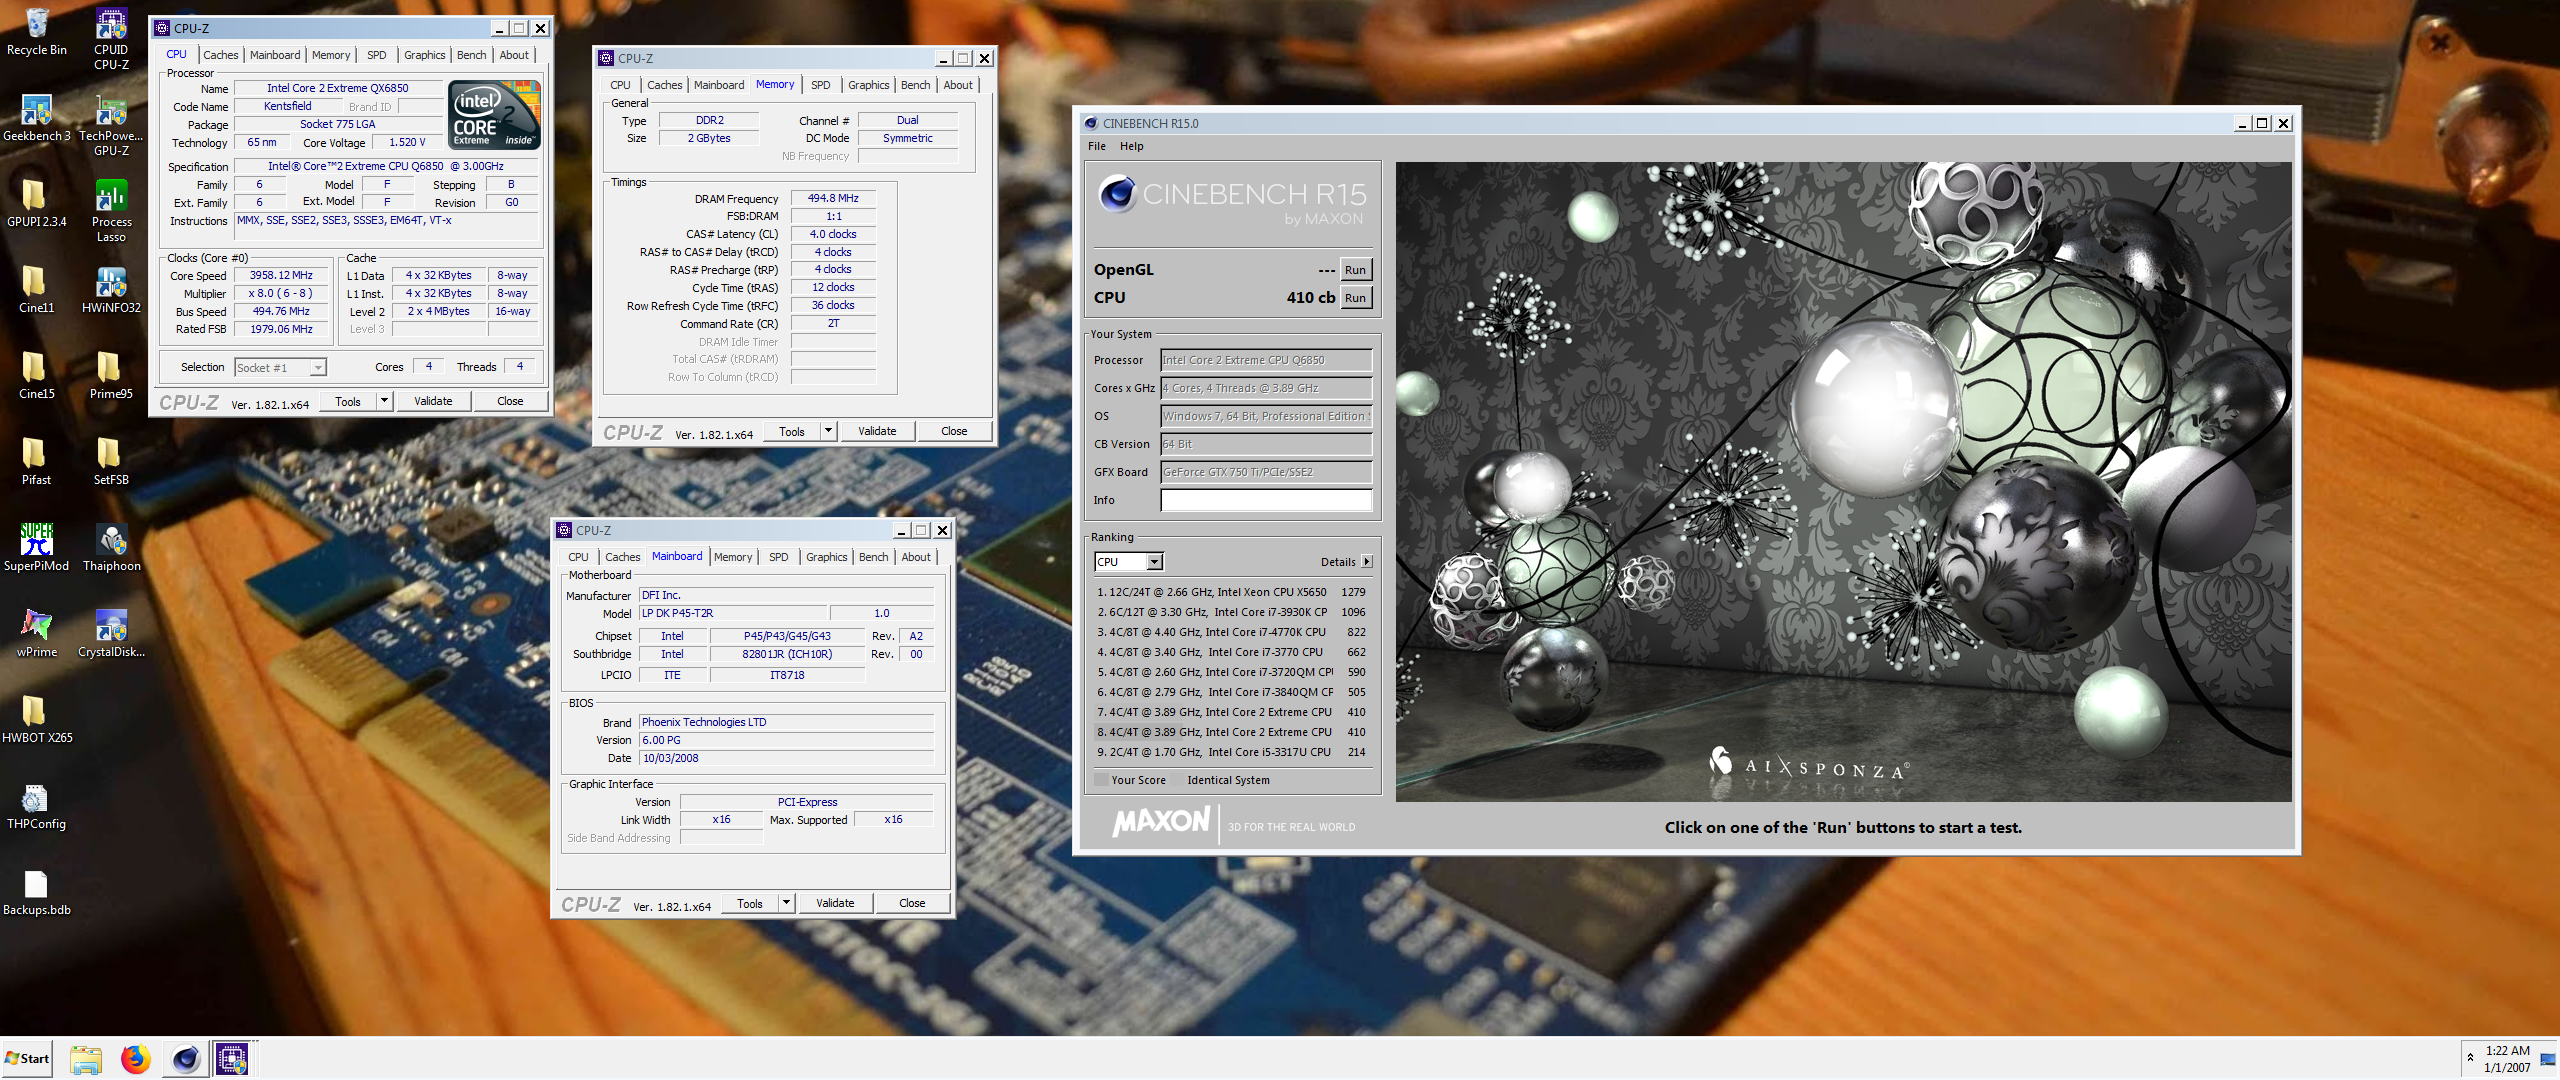Select the Backups.bdb file icon
The width and height of the screenshot is (2560, 1080).
tap(37, 892)
